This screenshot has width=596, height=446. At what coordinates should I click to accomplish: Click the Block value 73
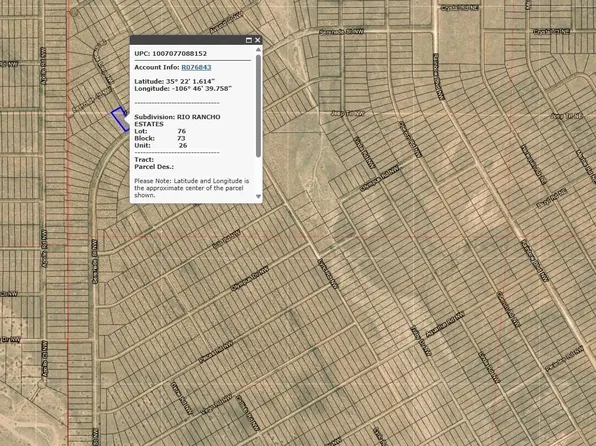tap(181, 138)
